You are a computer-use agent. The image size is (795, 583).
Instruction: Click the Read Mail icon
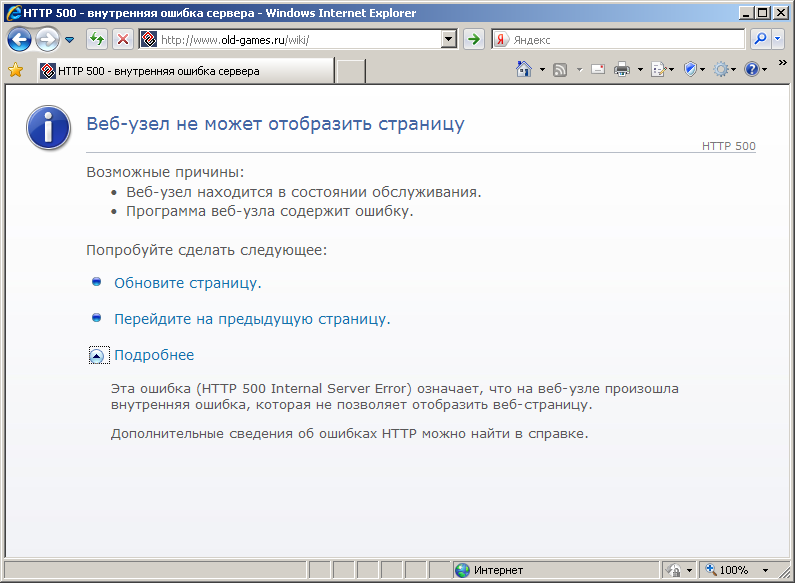[x=598, y=69]
